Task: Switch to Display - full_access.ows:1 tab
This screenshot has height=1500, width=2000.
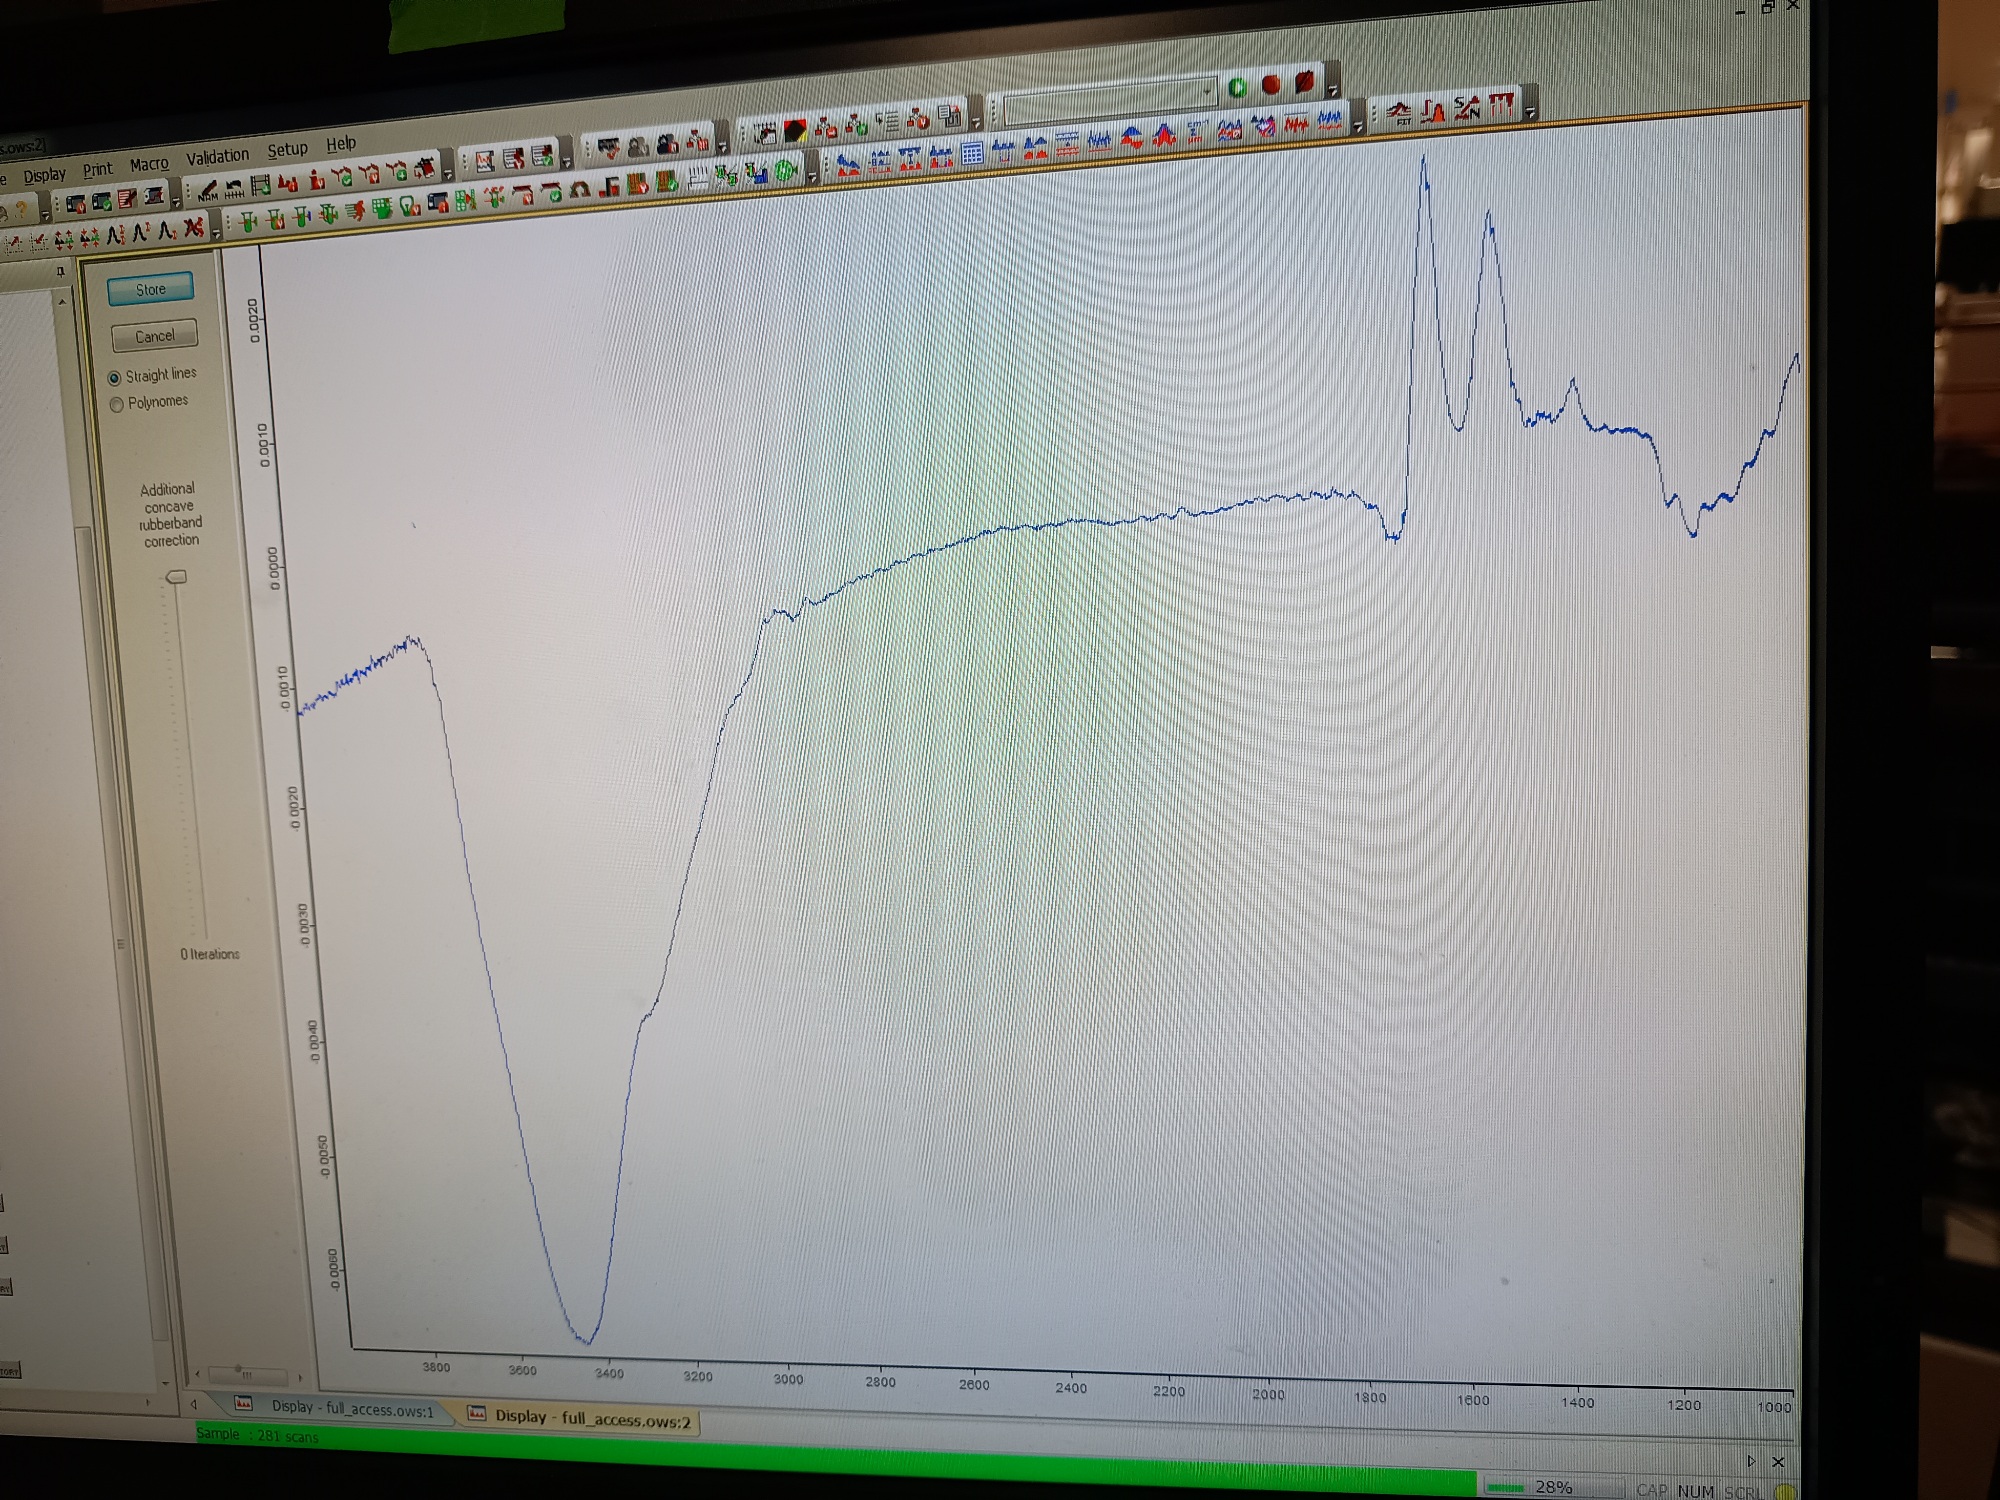Action: tap(350, 1408)
